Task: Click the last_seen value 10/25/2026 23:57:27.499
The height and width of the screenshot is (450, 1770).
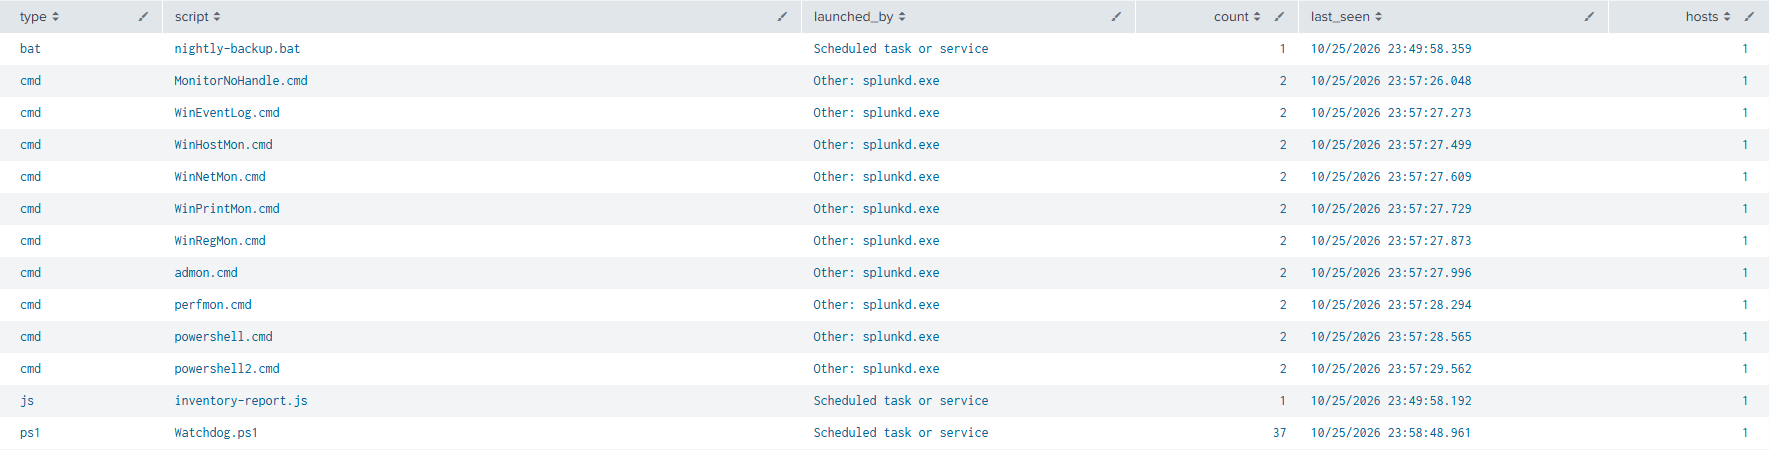Action: [1391, 145]
